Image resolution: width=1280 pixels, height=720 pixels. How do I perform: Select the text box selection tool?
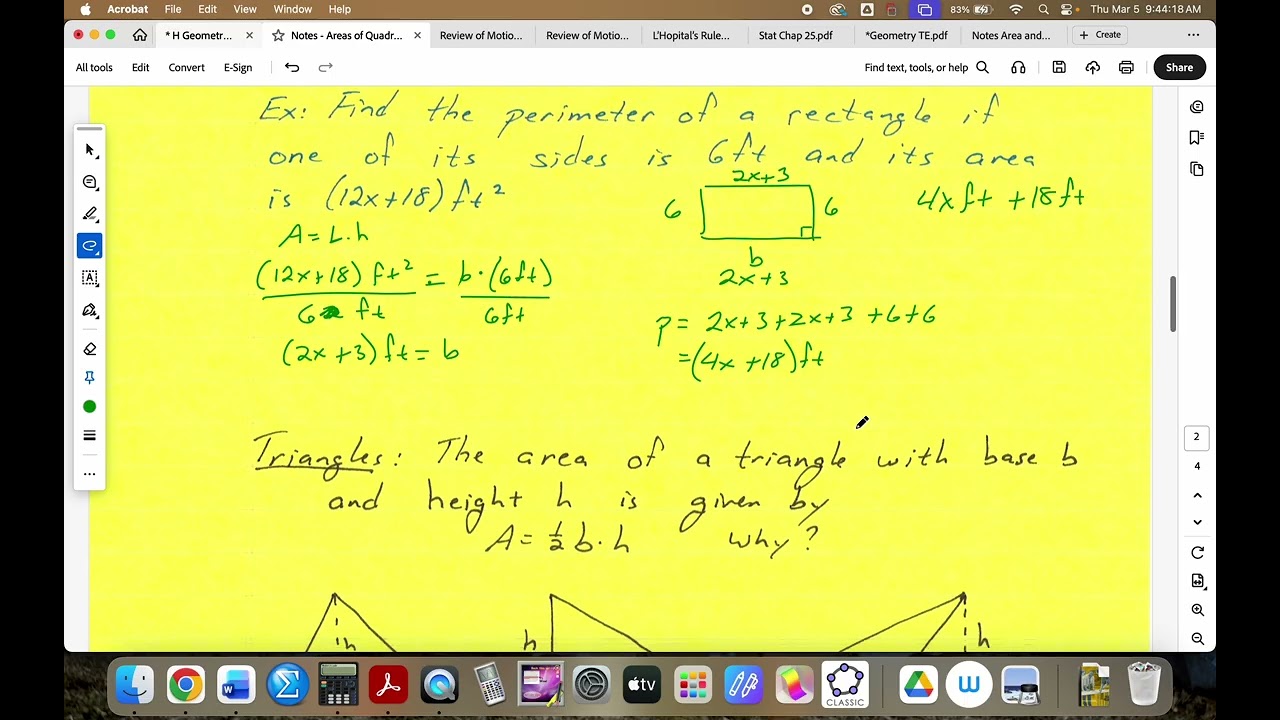click(90, 278)
